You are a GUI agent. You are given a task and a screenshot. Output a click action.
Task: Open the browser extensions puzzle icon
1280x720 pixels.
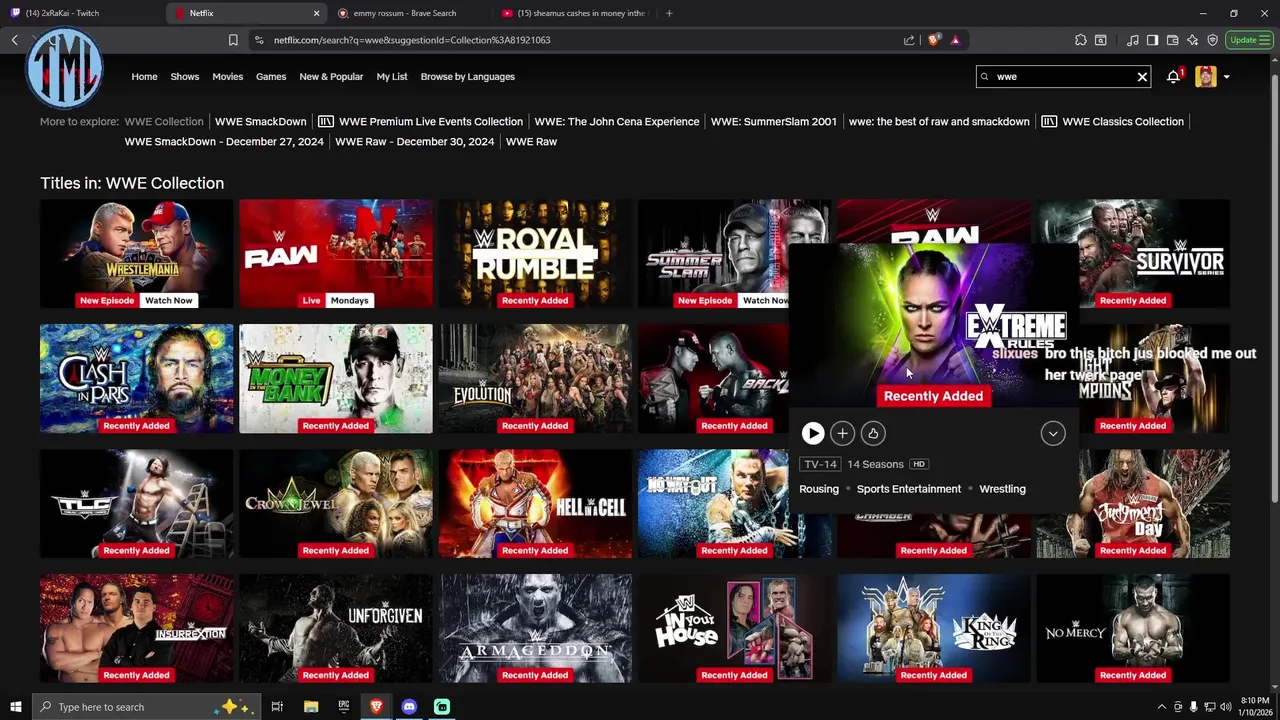(x=1081, y=40)
